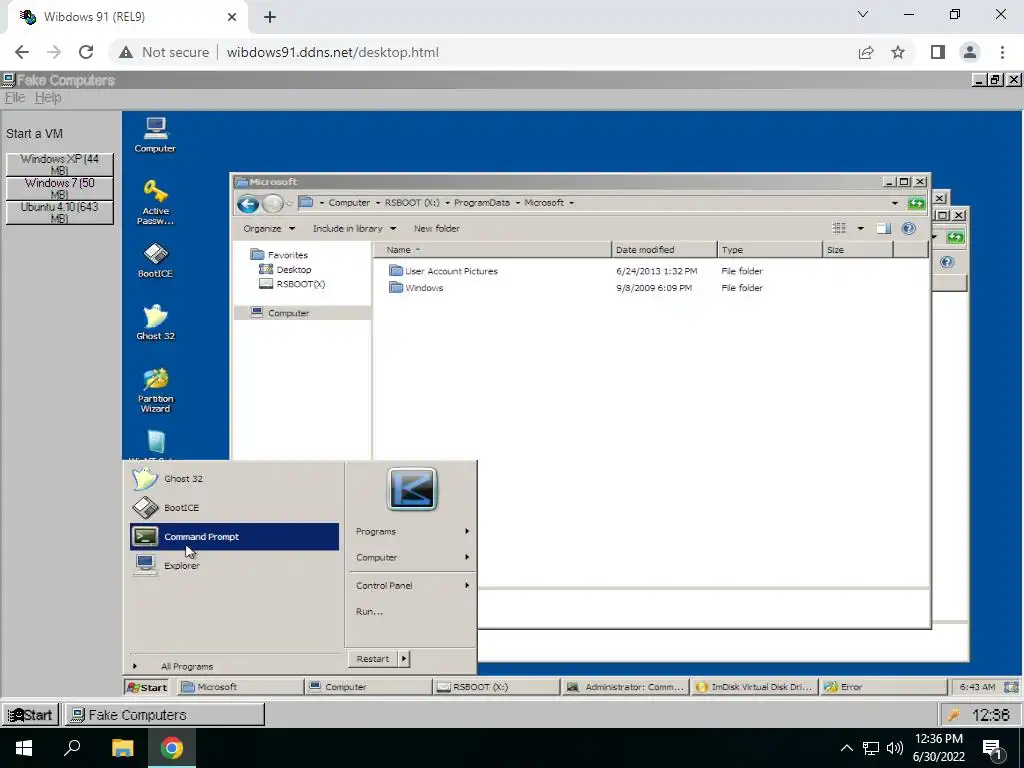Start the Windows 7 (50 MB) VM
This screenshot has height=768, width=1024.
point(59,188)
